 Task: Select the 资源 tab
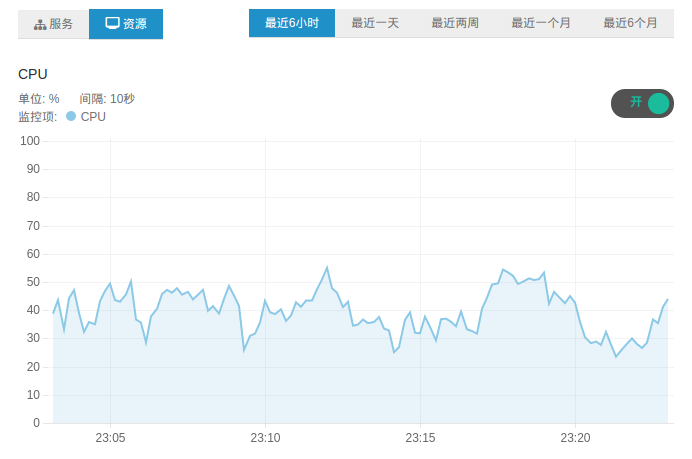tap(126, 24)
